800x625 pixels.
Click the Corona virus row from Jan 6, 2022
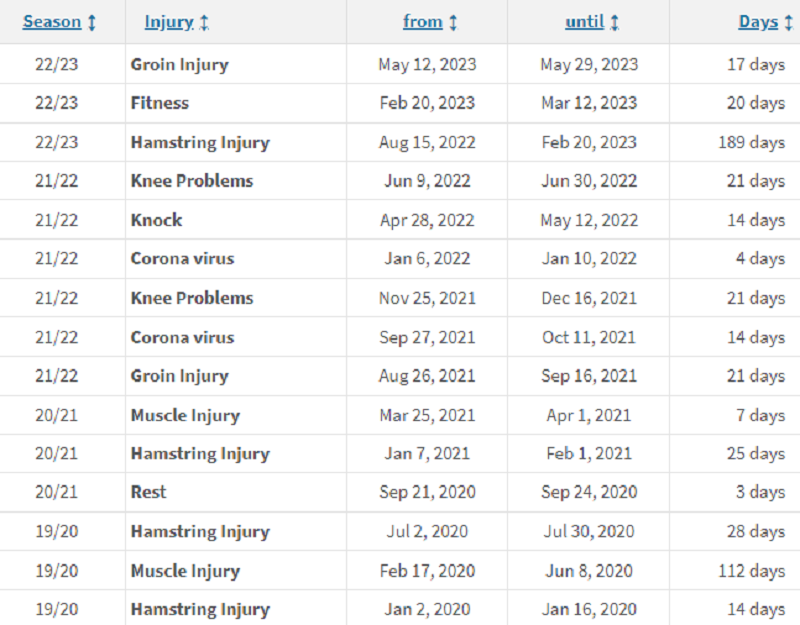pos(400,259)
